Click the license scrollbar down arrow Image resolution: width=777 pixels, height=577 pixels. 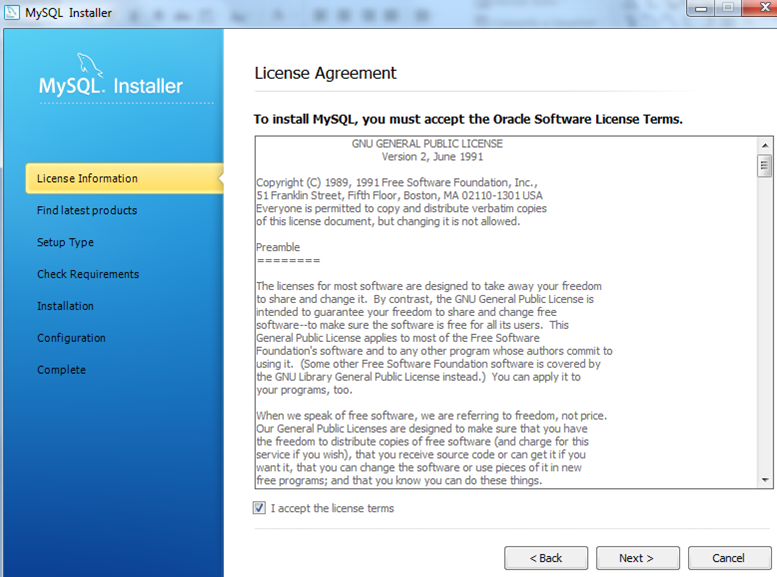tap(765, 480)
